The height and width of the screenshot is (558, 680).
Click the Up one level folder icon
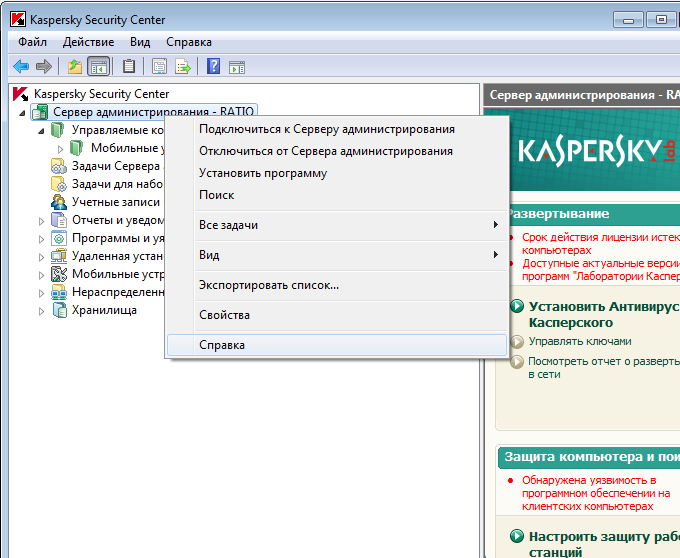tap(75, 67)
